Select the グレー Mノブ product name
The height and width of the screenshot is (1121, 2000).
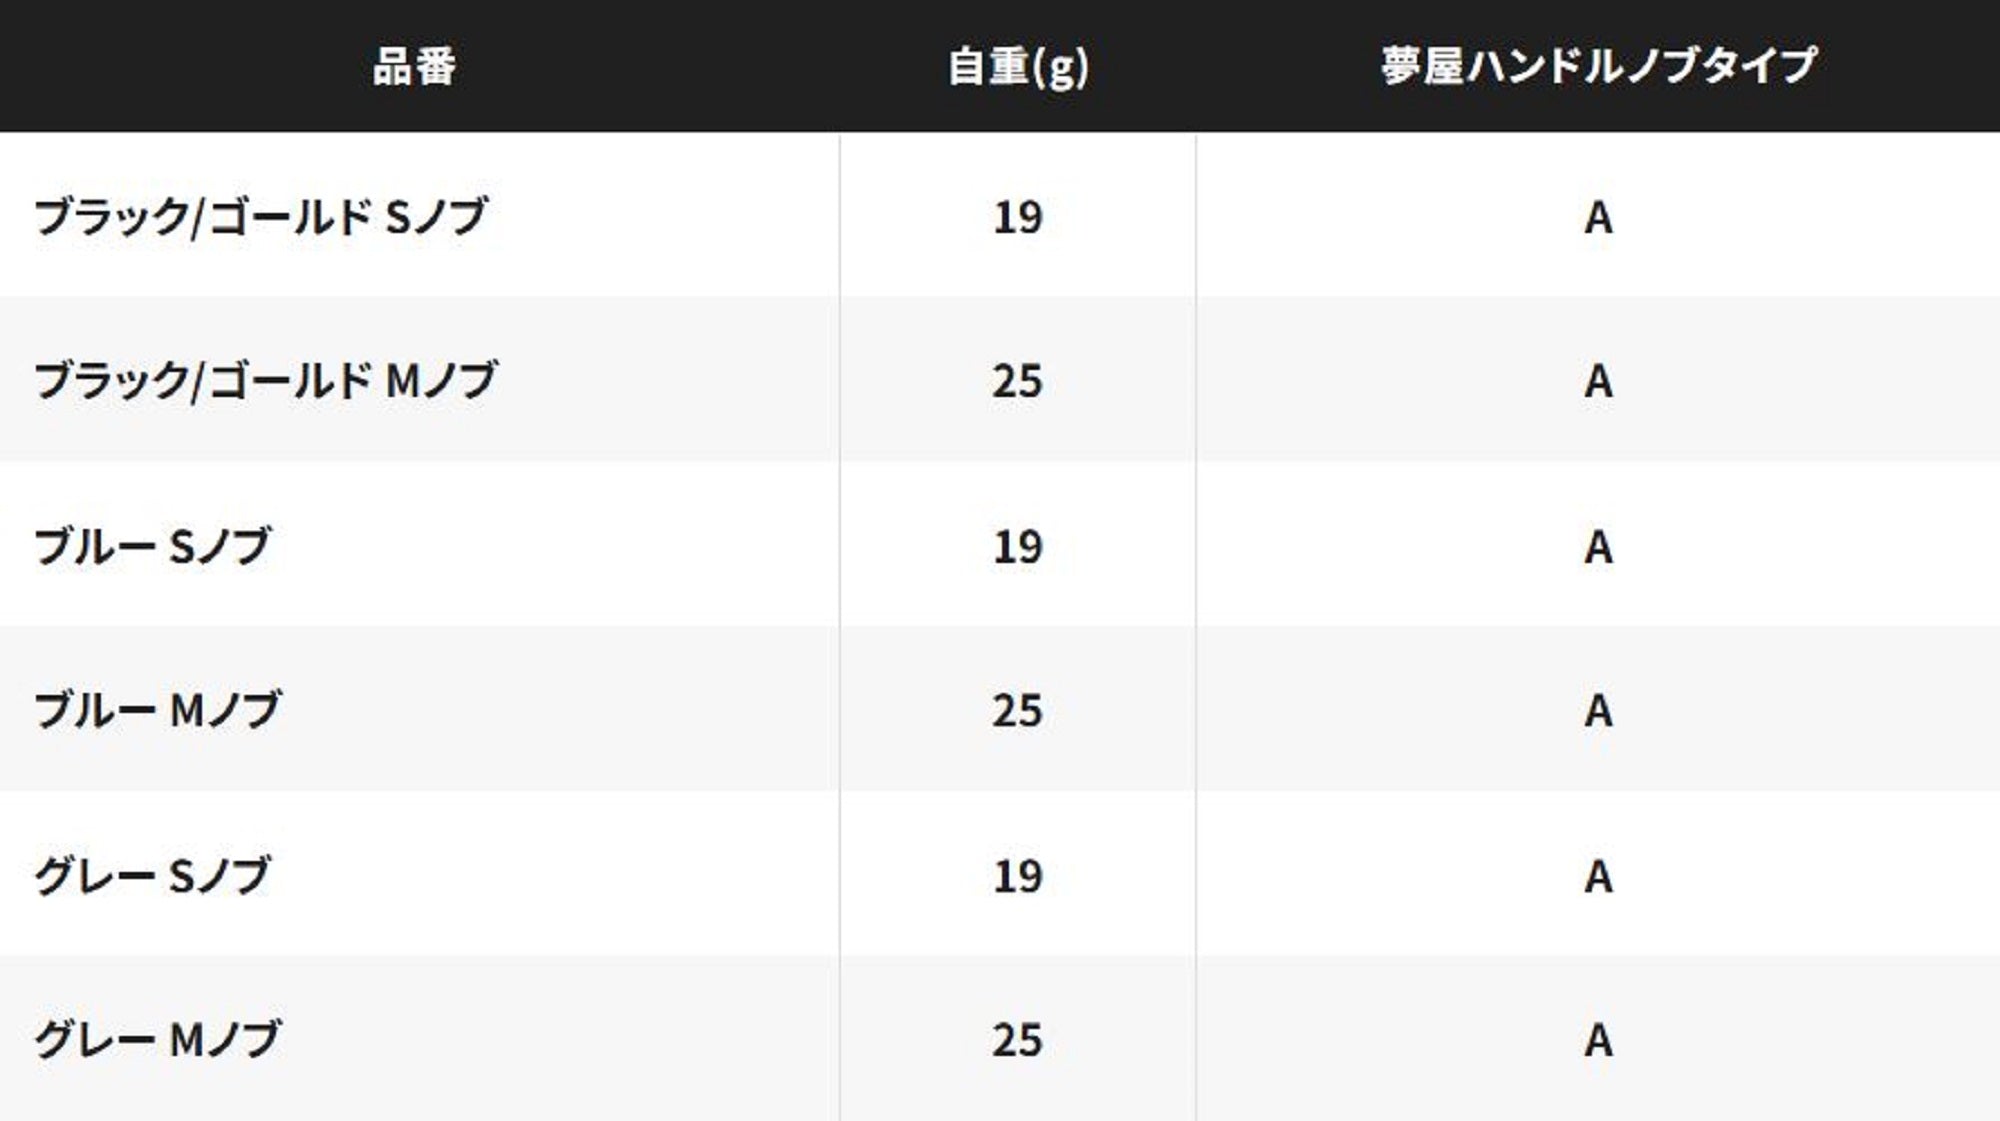[157, 1040]
